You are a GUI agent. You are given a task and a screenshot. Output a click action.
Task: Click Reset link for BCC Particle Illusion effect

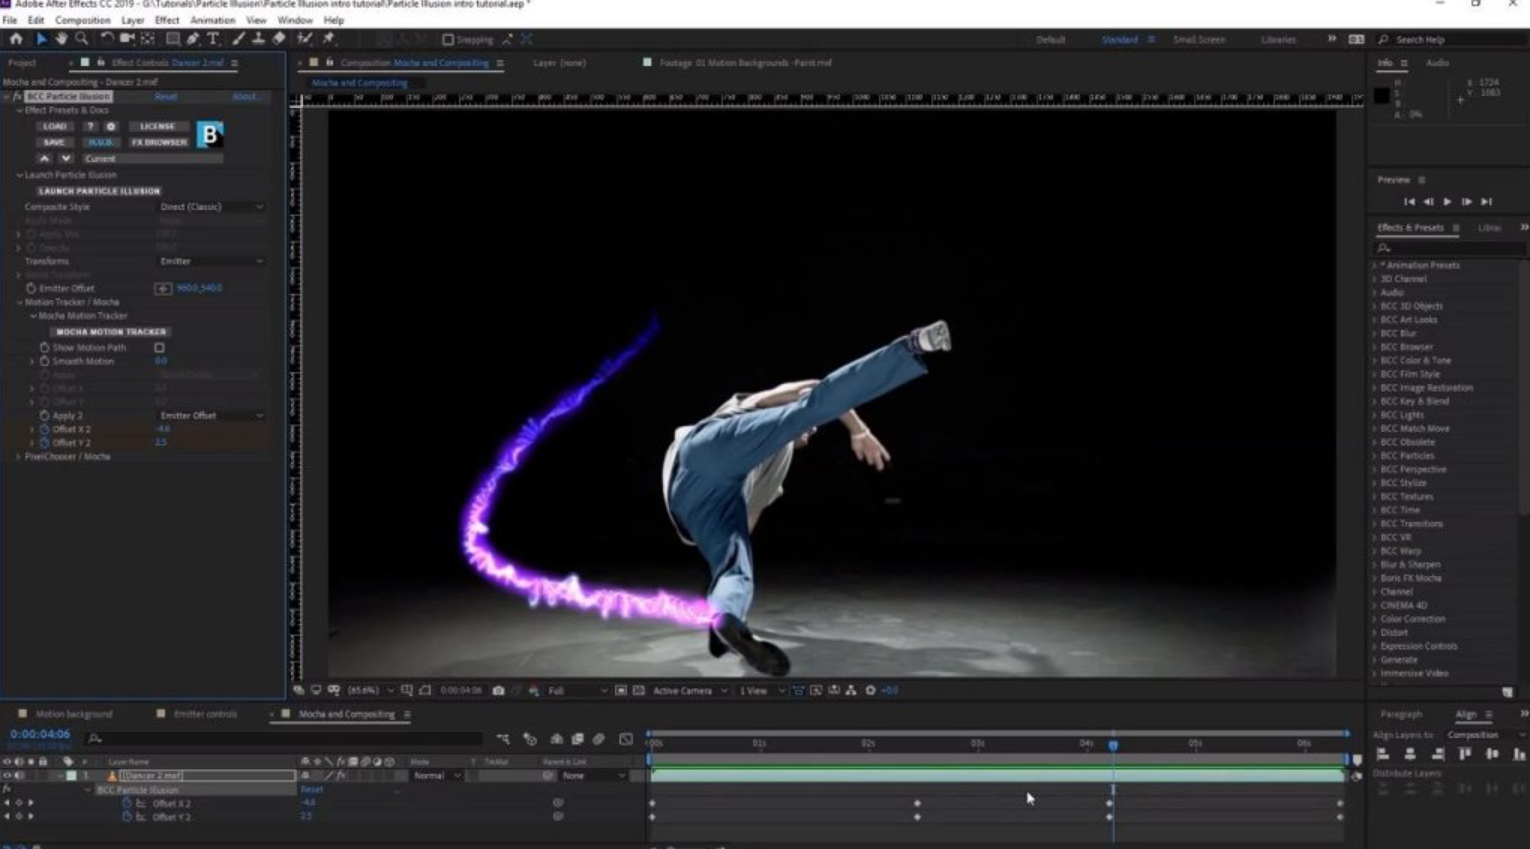pyautogui.click(x=166, y=97)
